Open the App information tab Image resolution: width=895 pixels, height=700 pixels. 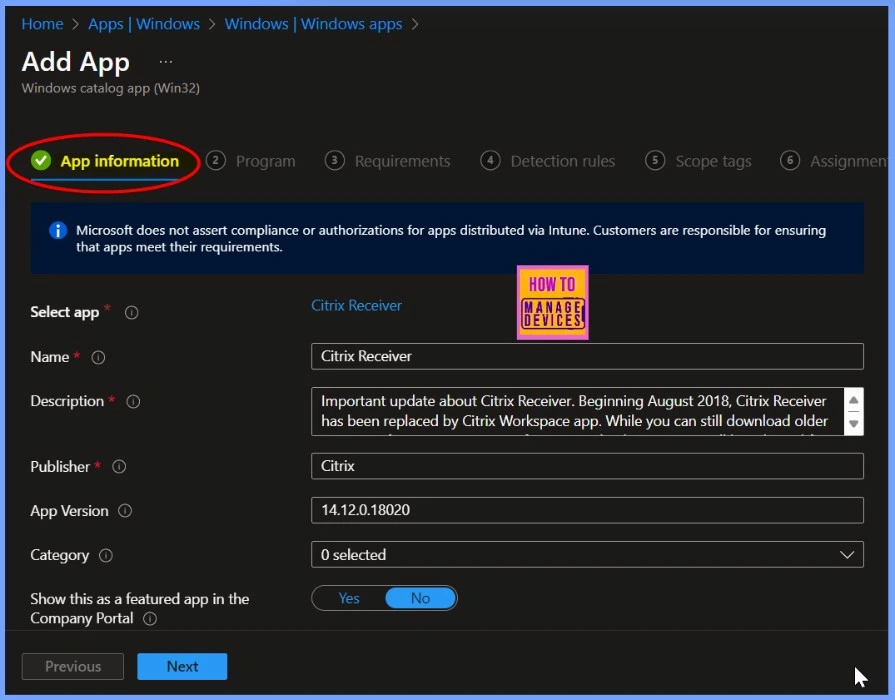point(105,161)
